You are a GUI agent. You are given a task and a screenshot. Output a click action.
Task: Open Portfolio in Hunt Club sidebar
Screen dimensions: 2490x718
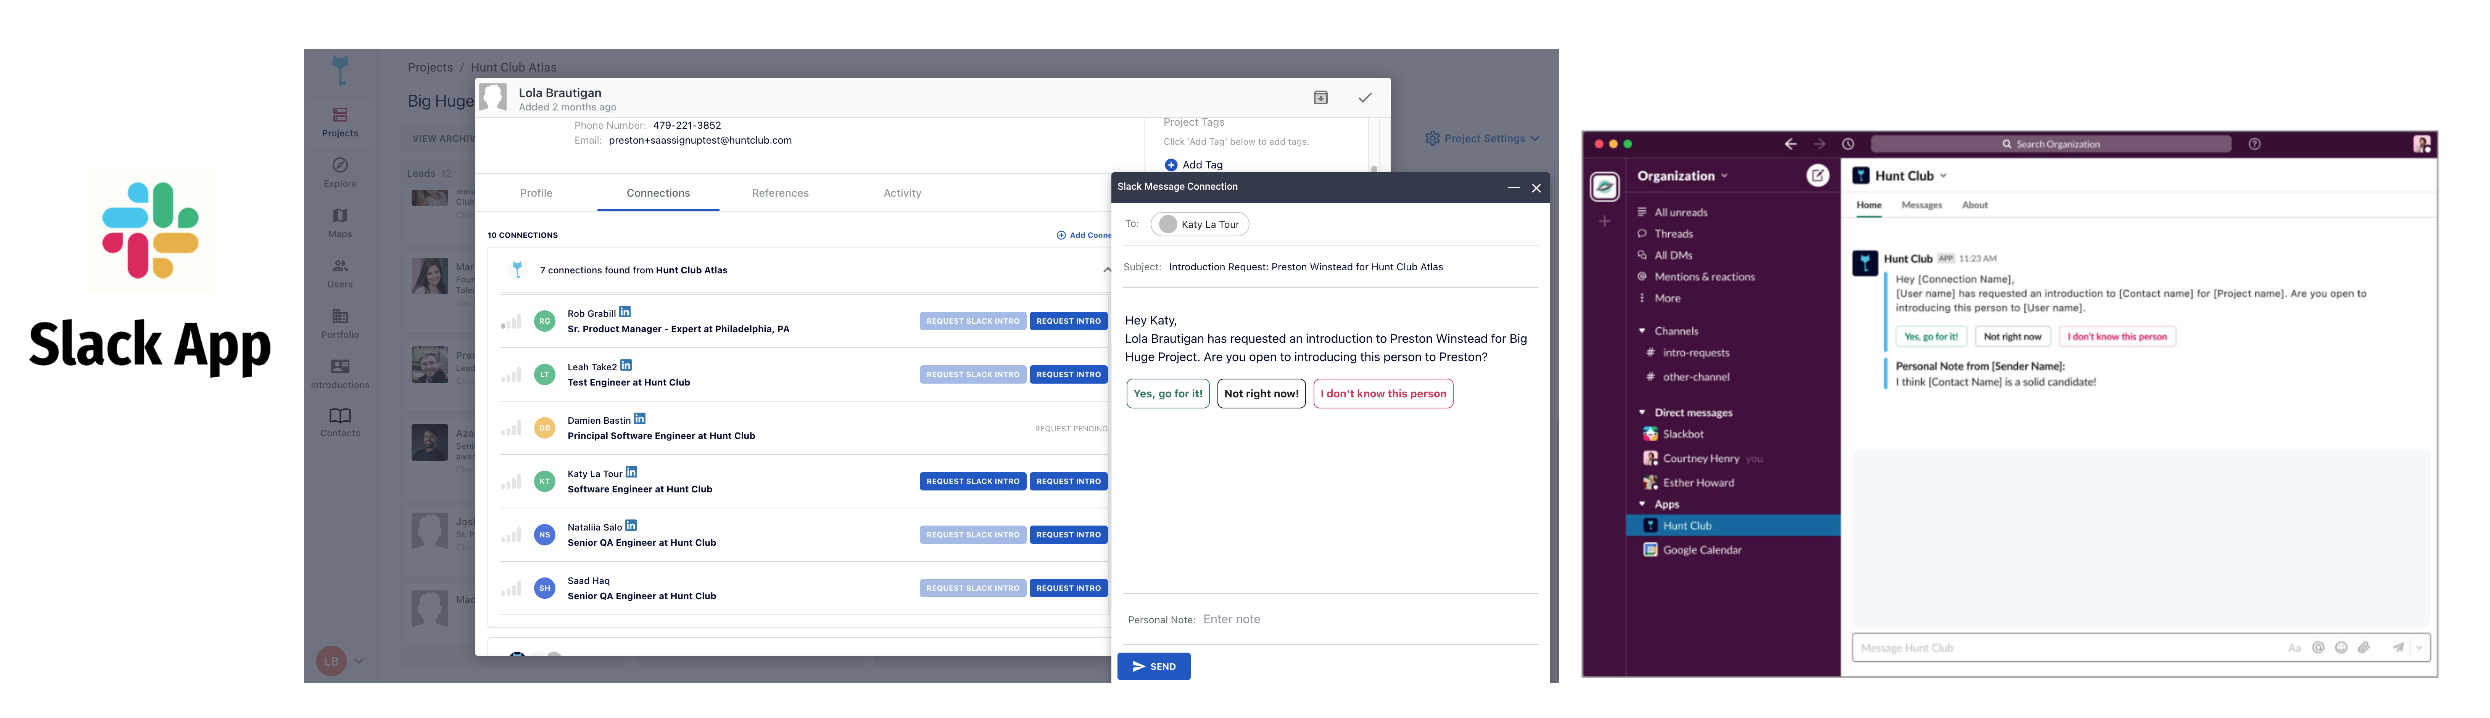coord(340,322)
